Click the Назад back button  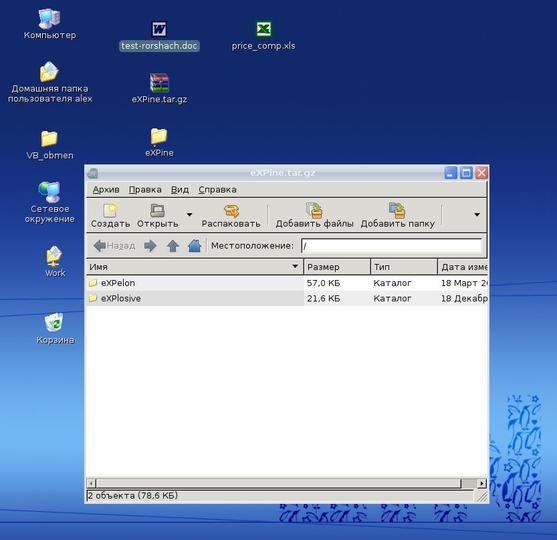114,246
